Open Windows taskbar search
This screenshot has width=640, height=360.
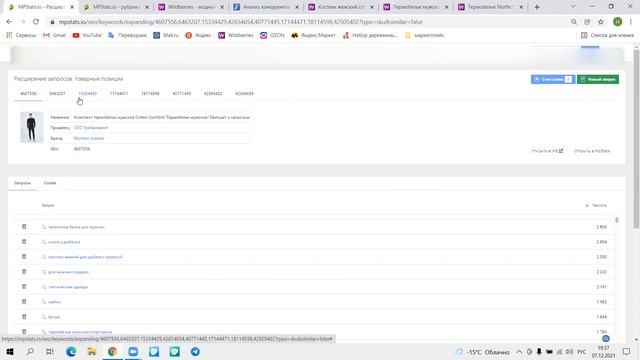coord(30,351)
